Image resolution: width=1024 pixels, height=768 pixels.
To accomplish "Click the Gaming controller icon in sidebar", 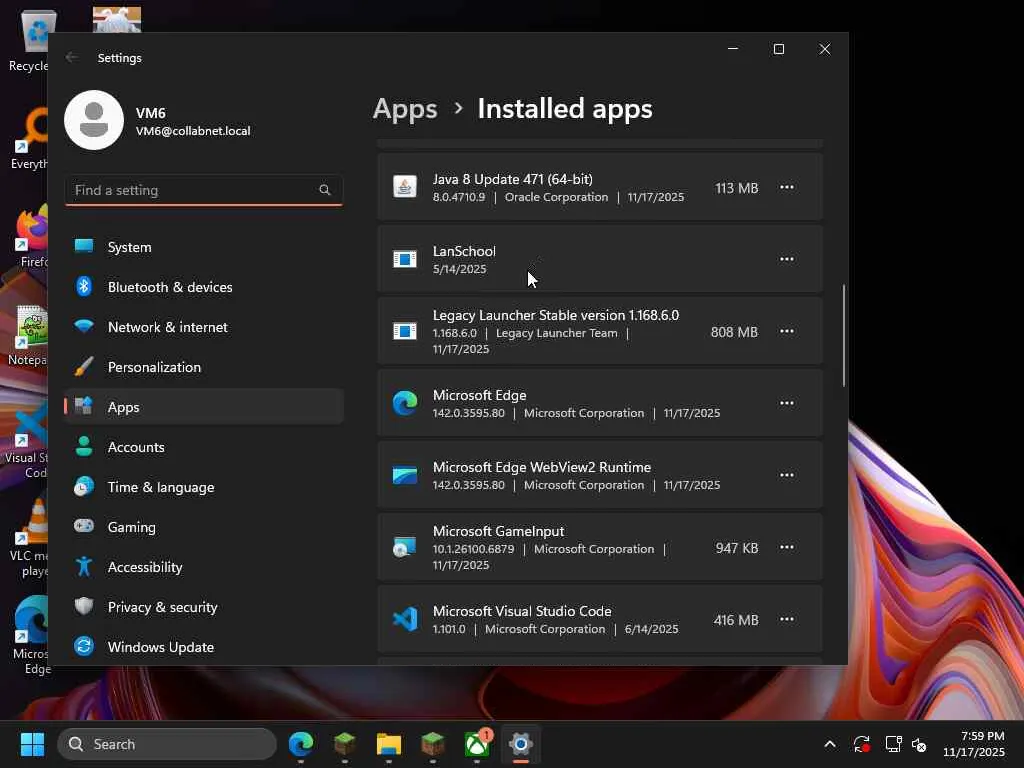I will coord(84,526).
